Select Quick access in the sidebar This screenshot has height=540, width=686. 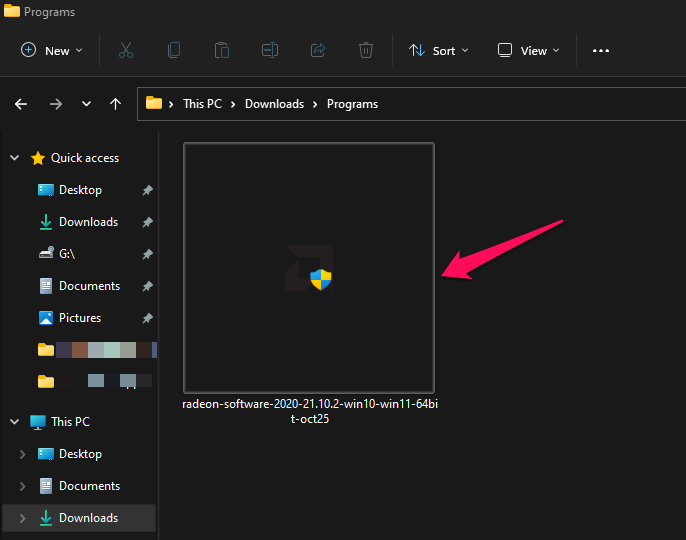pos(85,158)
